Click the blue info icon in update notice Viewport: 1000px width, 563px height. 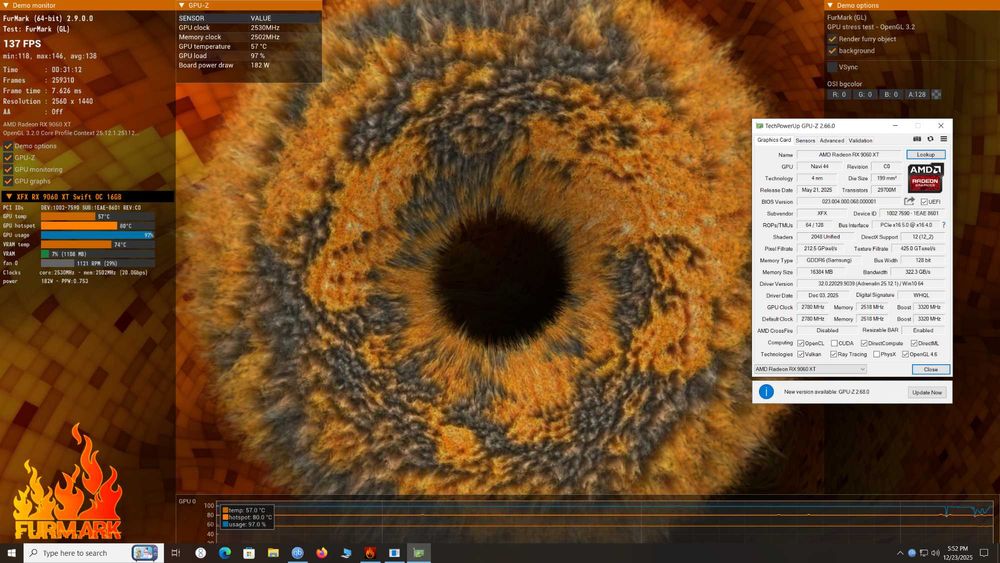coord(766,391)
